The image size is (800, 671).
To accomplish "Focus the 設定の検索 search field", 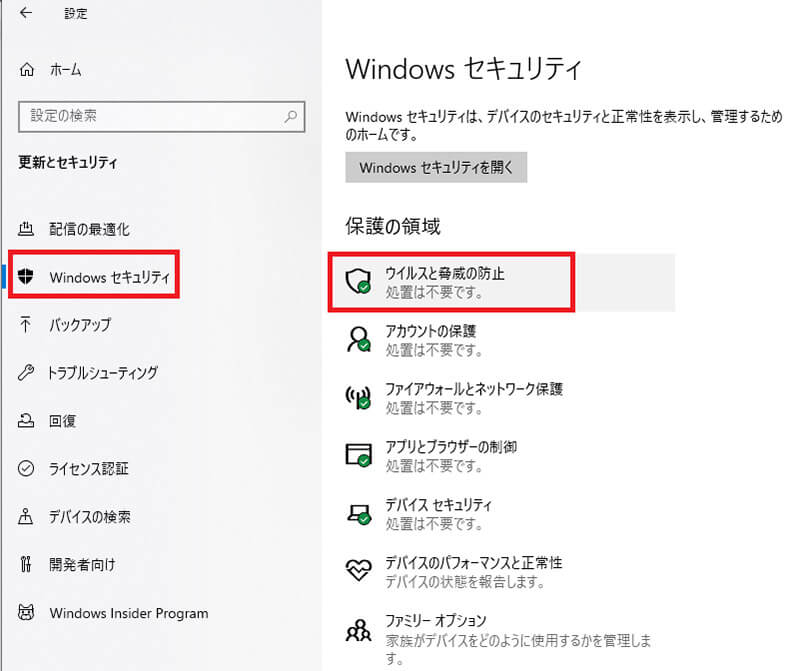I will click(x=162, y=116).
